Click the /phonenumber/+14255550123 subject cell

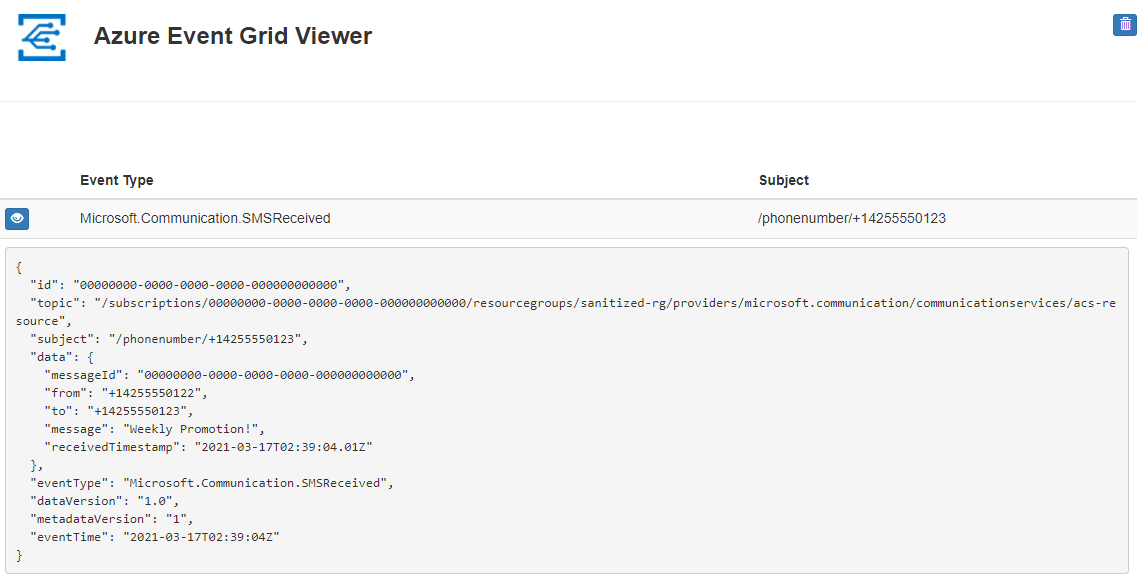click(852, 218)
